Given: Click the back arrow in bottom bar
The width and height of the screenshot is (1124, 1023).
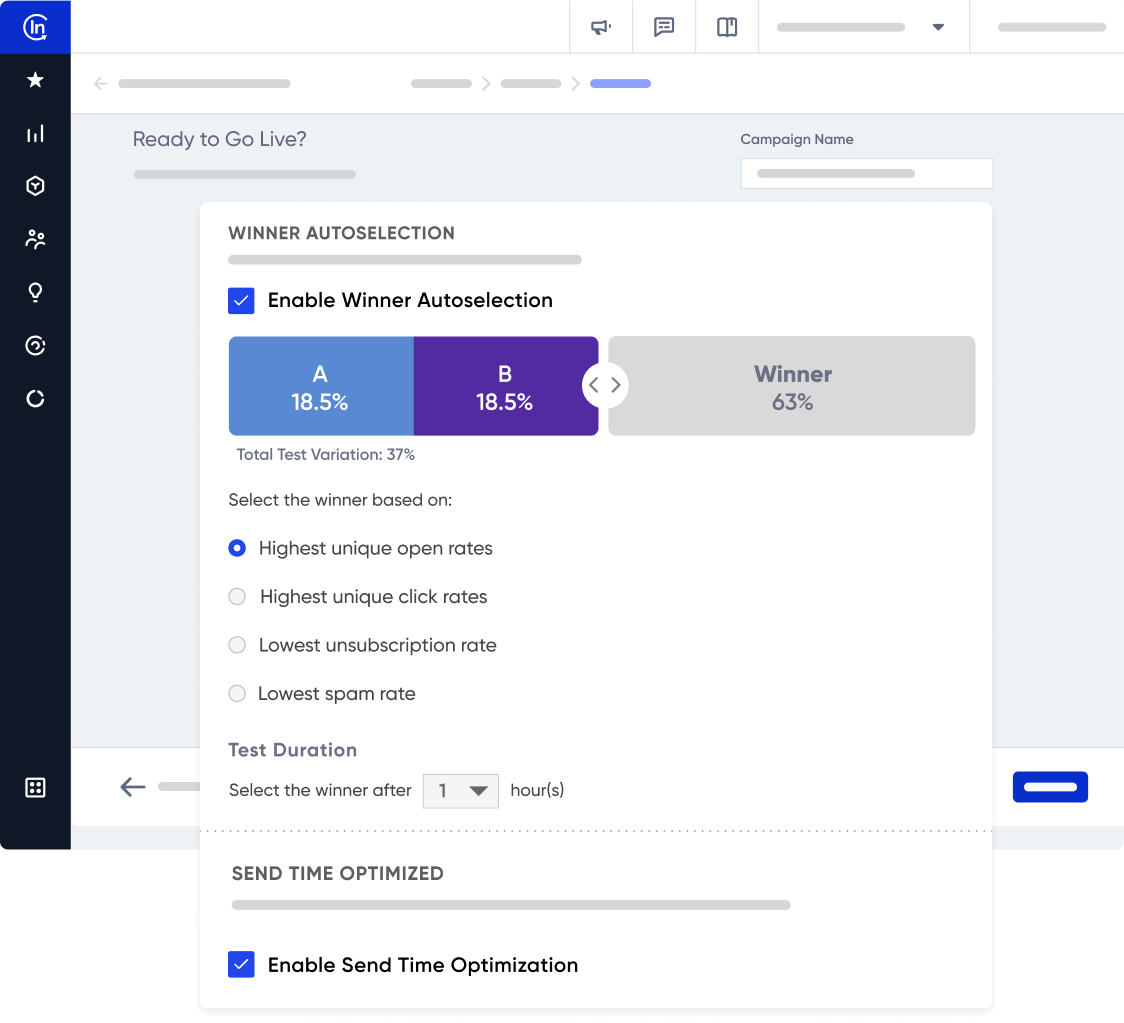Looking at the screenshot, I should 133,787.
